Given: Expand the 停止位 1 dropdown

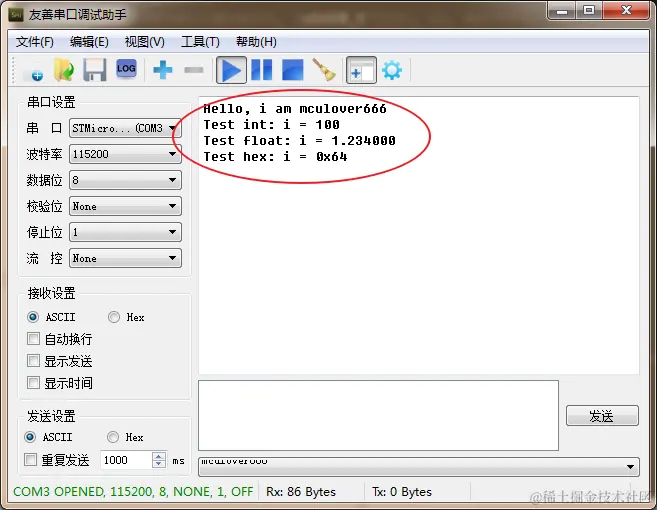Looking at the screenshot, I should [x=125, y=232].
